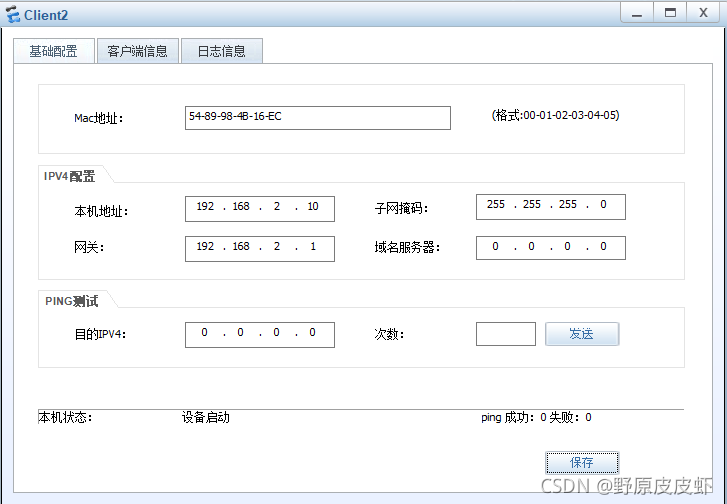727x504 pixels.
Task: Open the 客户端信息 tab
Action: (138, 51)
